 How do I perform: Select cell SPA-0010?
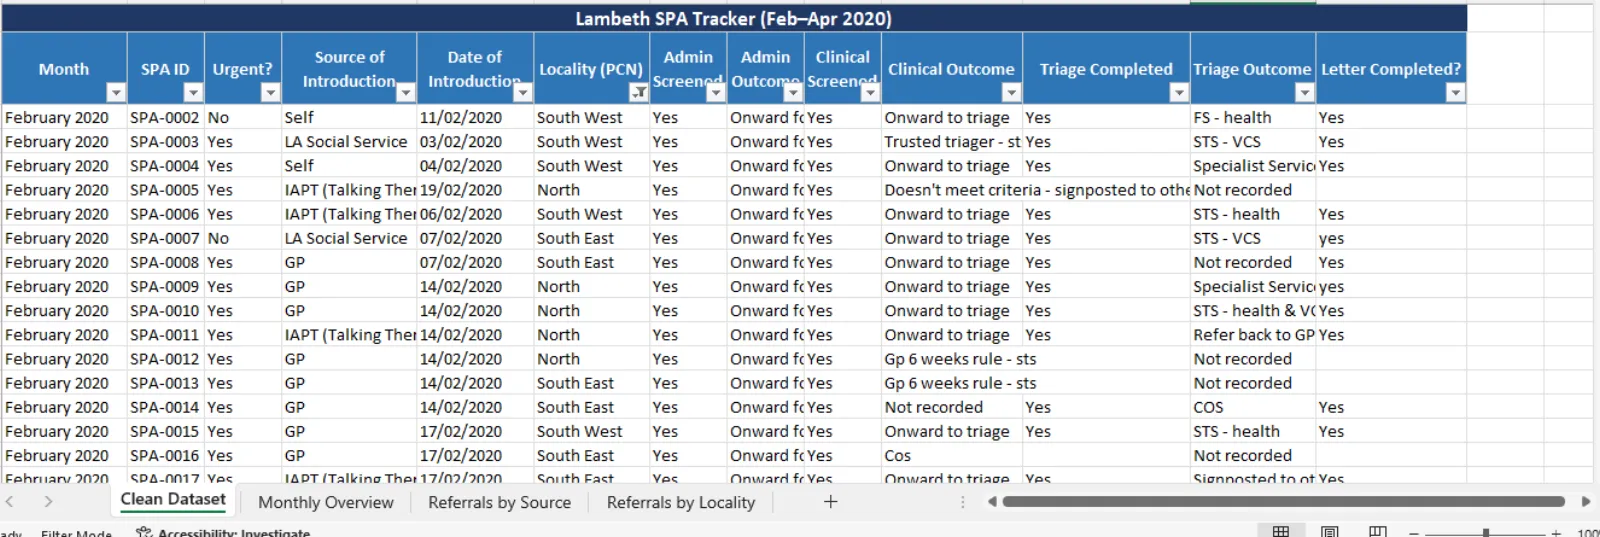(x=166, y=310)
